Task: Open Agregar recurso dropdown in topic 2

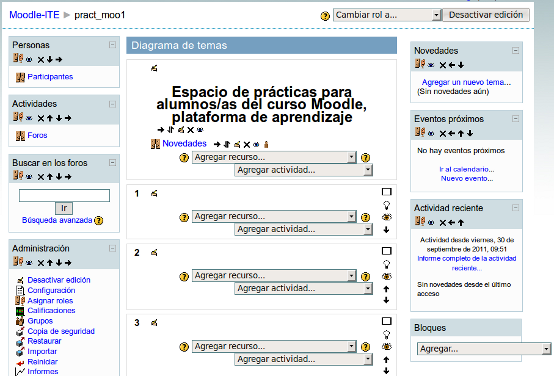Action: pyautogui.click(x=274, y=275)
